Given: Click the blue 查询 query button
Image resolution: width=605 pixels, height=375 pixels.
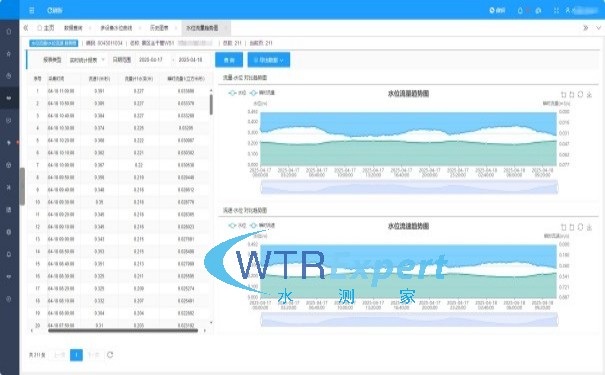Looking at the screenshot, I should pos(229,60).
